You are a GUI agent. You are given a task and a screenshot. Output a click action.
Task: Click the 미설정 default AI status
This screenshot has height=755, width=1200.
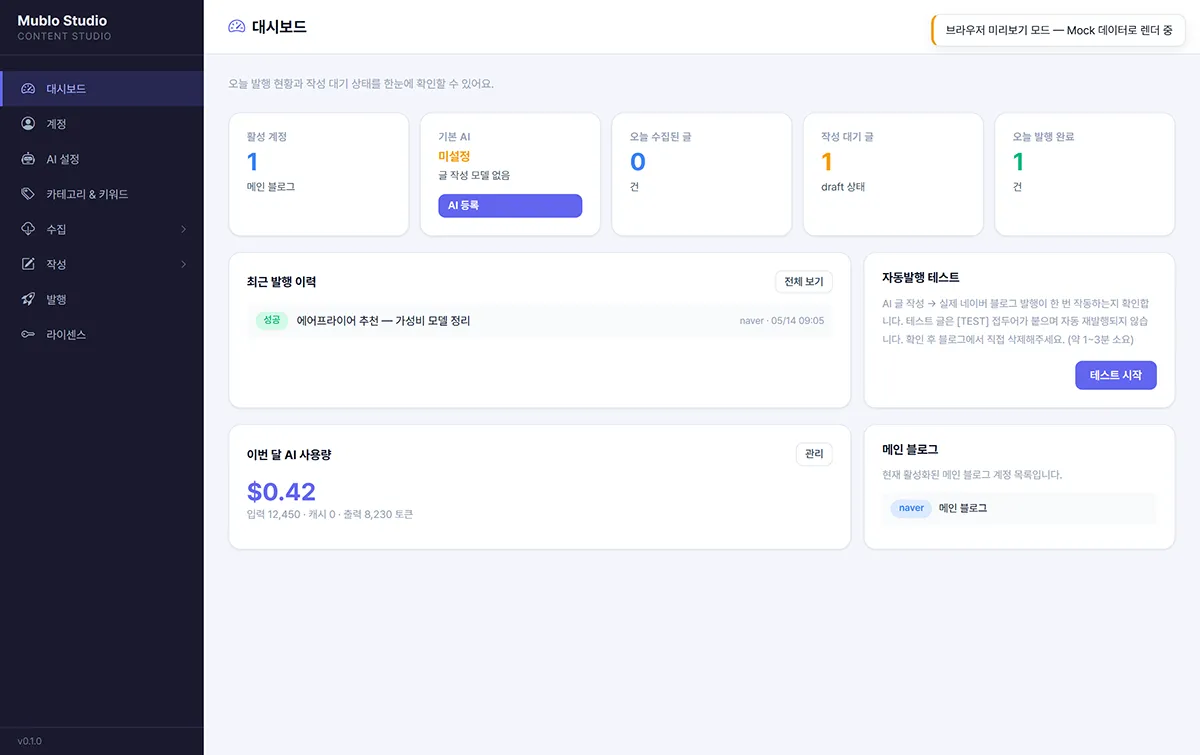coord(454,157)
